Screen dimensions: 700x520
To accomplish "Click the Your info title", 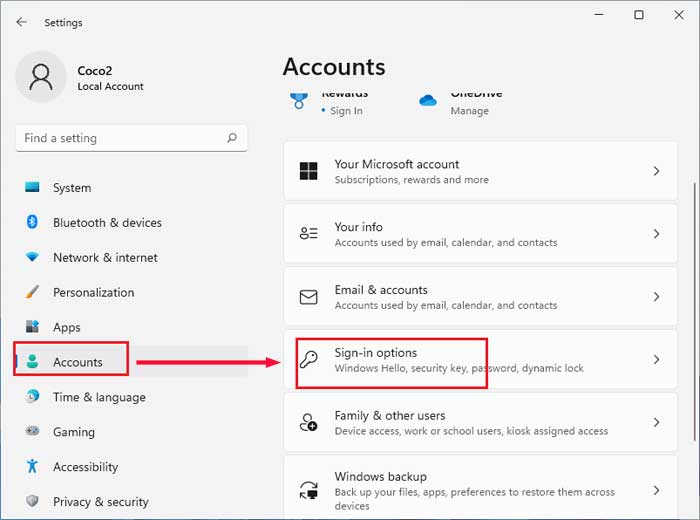I will tap(358, 227).
